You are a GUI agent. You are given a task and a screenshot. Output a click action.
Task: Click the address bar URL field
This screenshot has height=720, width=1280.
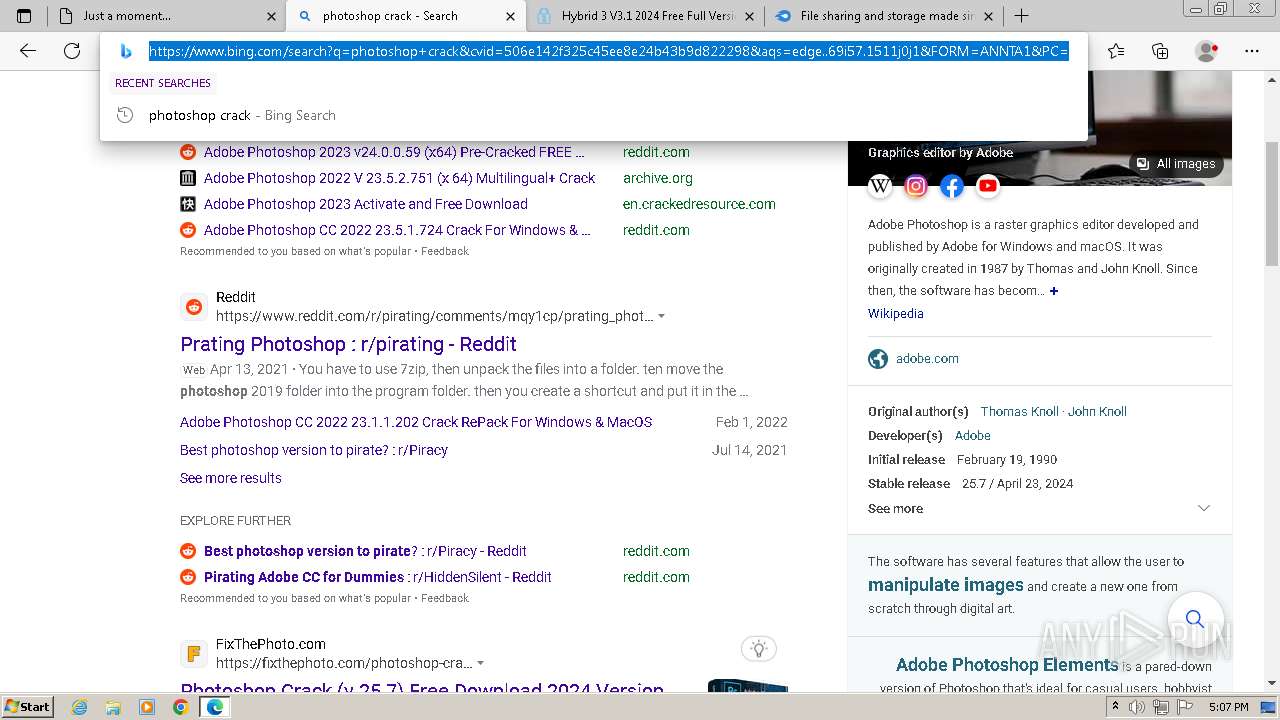(609, 51)
